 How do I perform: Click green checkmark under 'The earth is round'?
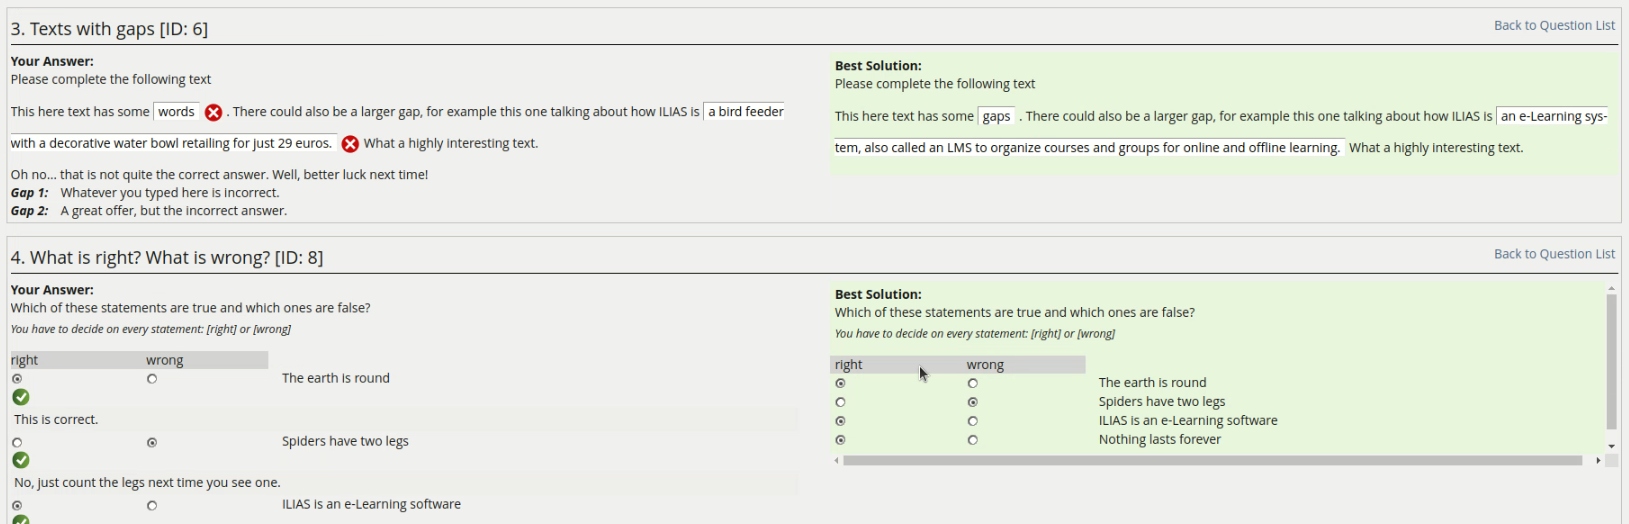click(x=21, y=397)
